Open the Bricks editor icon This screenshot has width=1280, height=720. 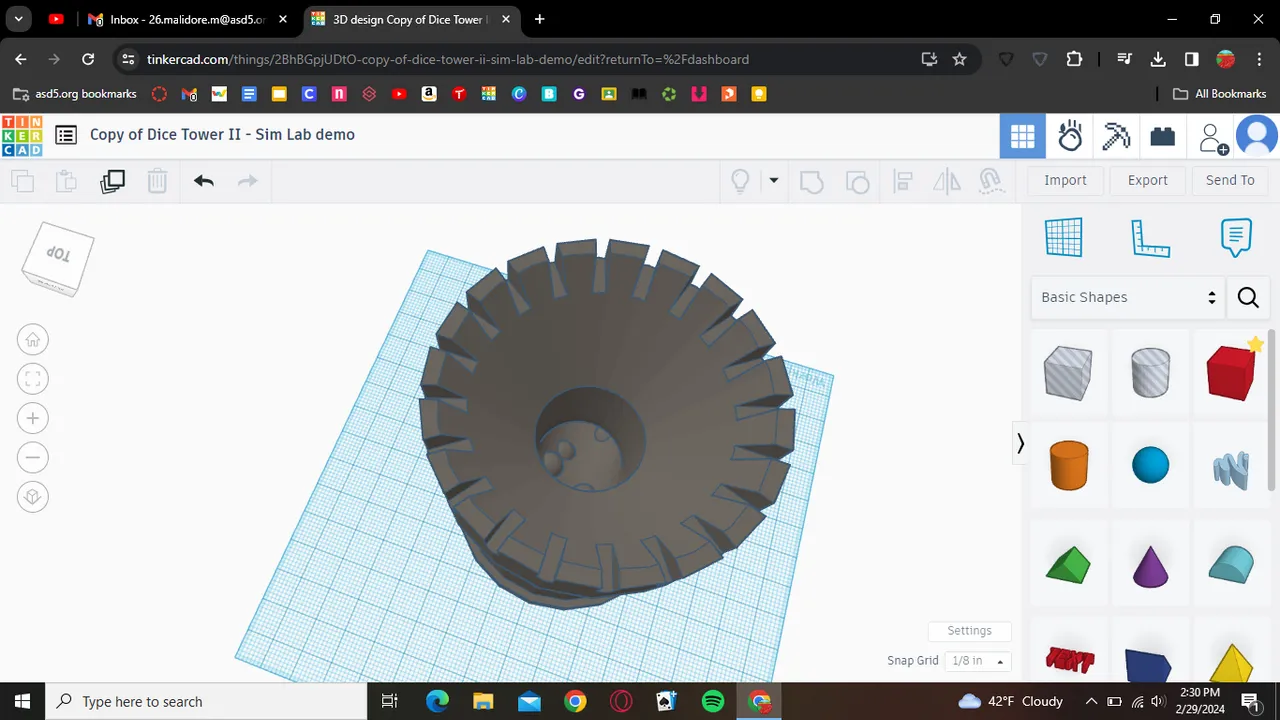click(1162, 136)
